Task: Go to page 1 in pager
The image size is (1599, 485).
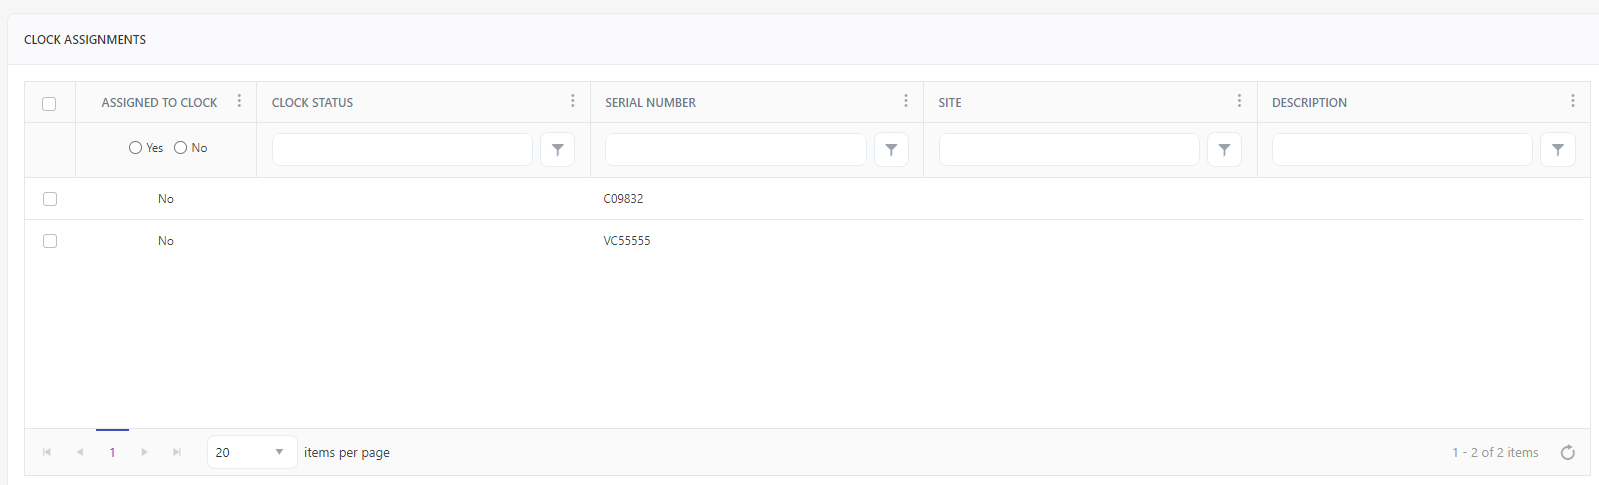Action: [x=112, y=453]
